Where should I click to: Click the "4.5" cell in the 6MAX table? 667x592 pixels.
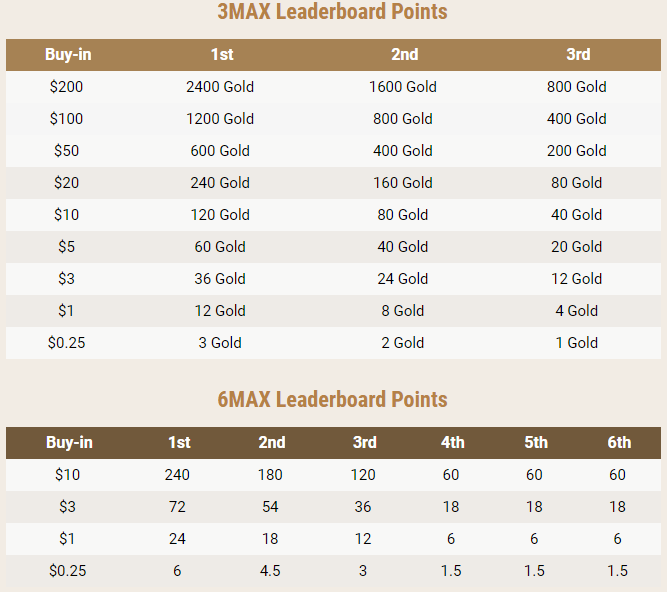pyautogui.click(x=270, y=571)
